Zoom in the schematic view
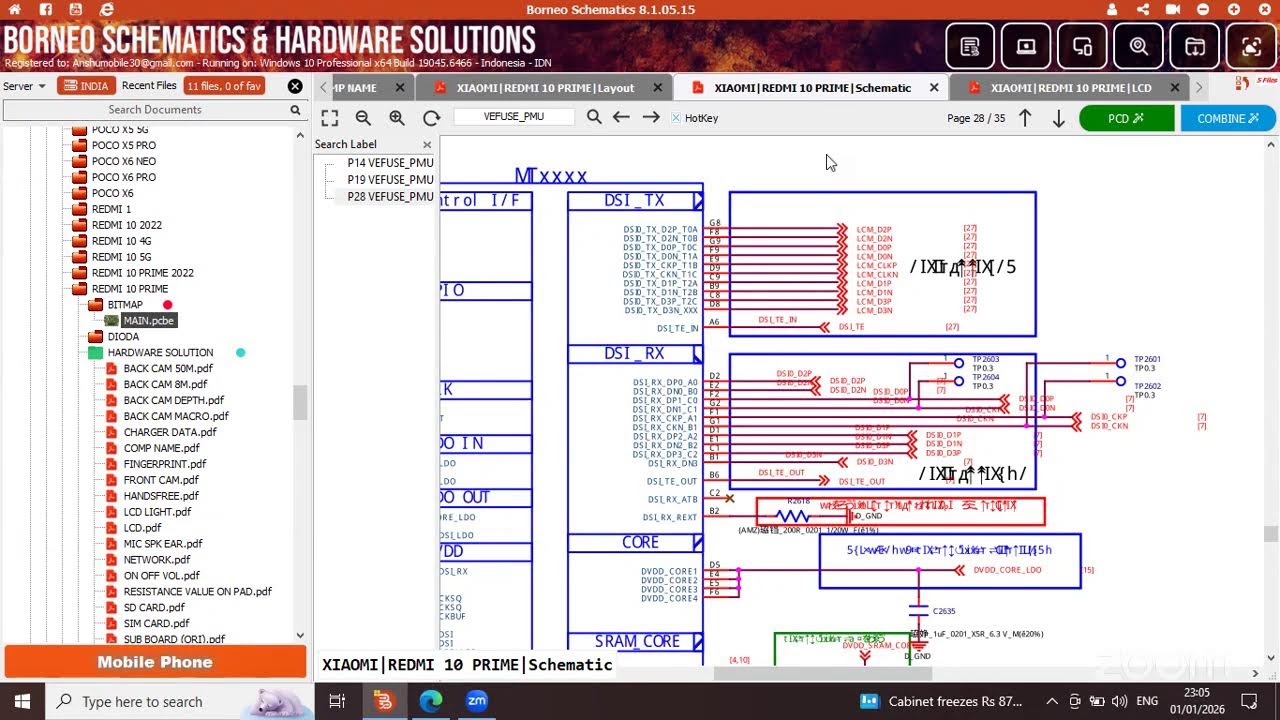The width and height of the screenshot is (1280, 720). [397, 118]
